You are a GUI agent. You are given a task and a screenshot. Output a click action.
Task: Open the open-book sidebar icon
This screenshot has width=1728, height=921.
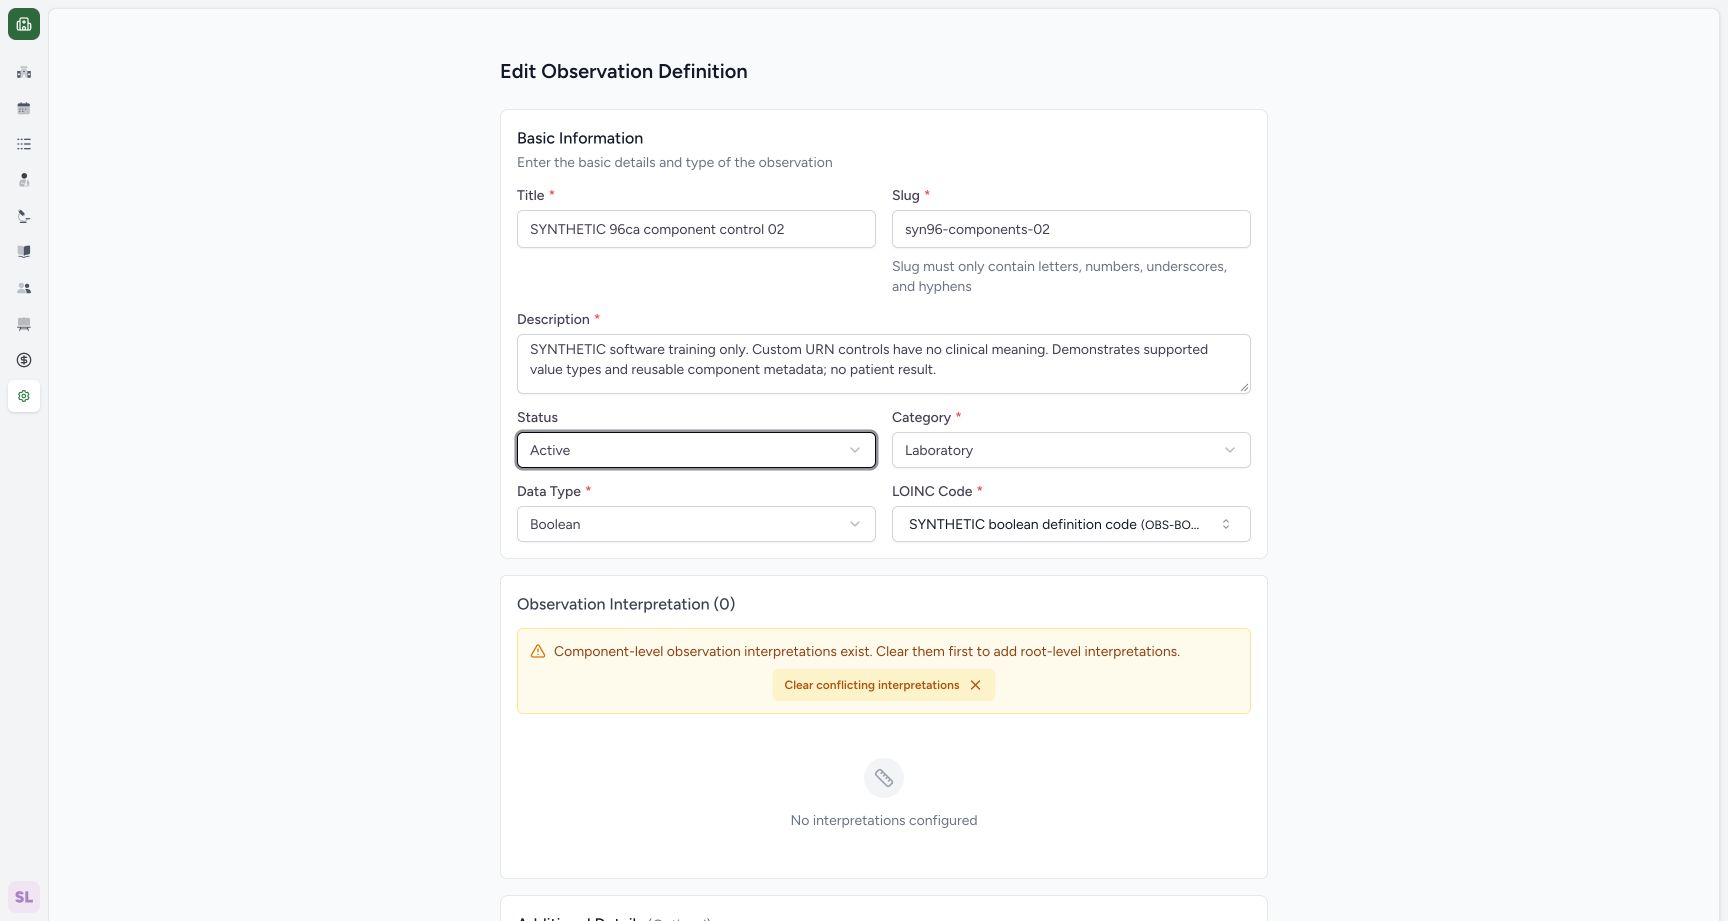click(x=24, y=252)
